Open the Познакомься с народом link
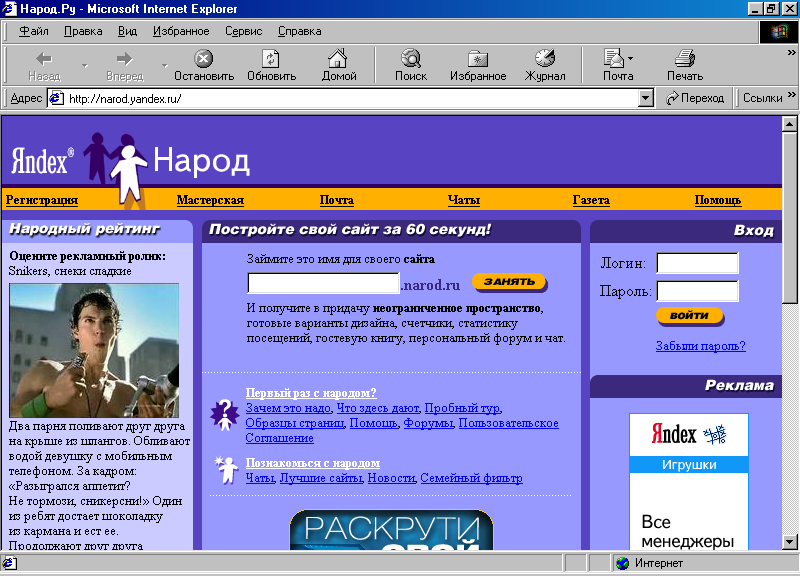 click(x=313, y=463)
